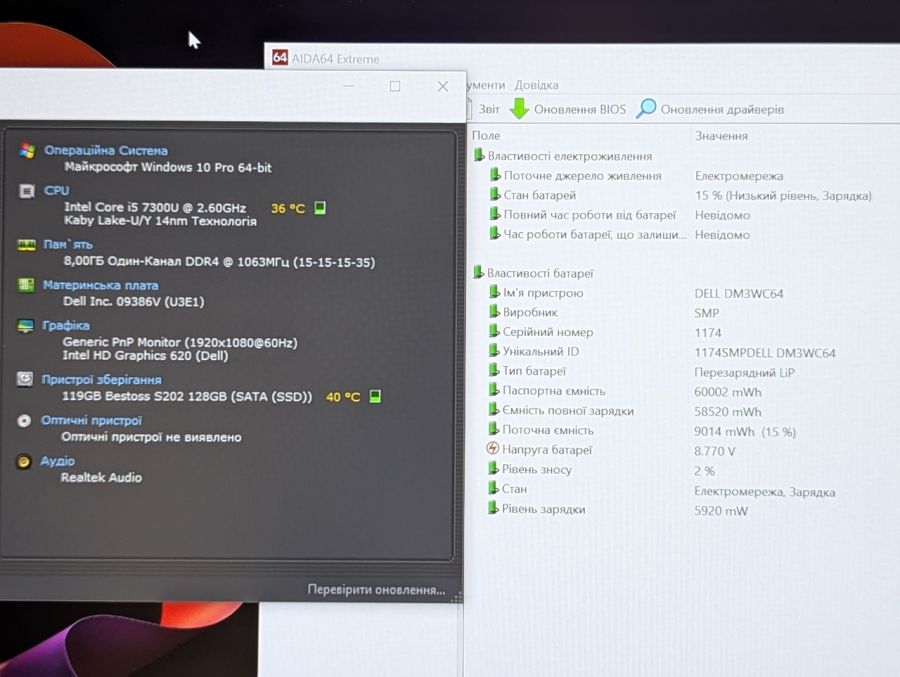Select the Dell Inc. 09386V (U3E1) text
The width and height of the screenshot is (900, 677).
(x=134, y=301)
